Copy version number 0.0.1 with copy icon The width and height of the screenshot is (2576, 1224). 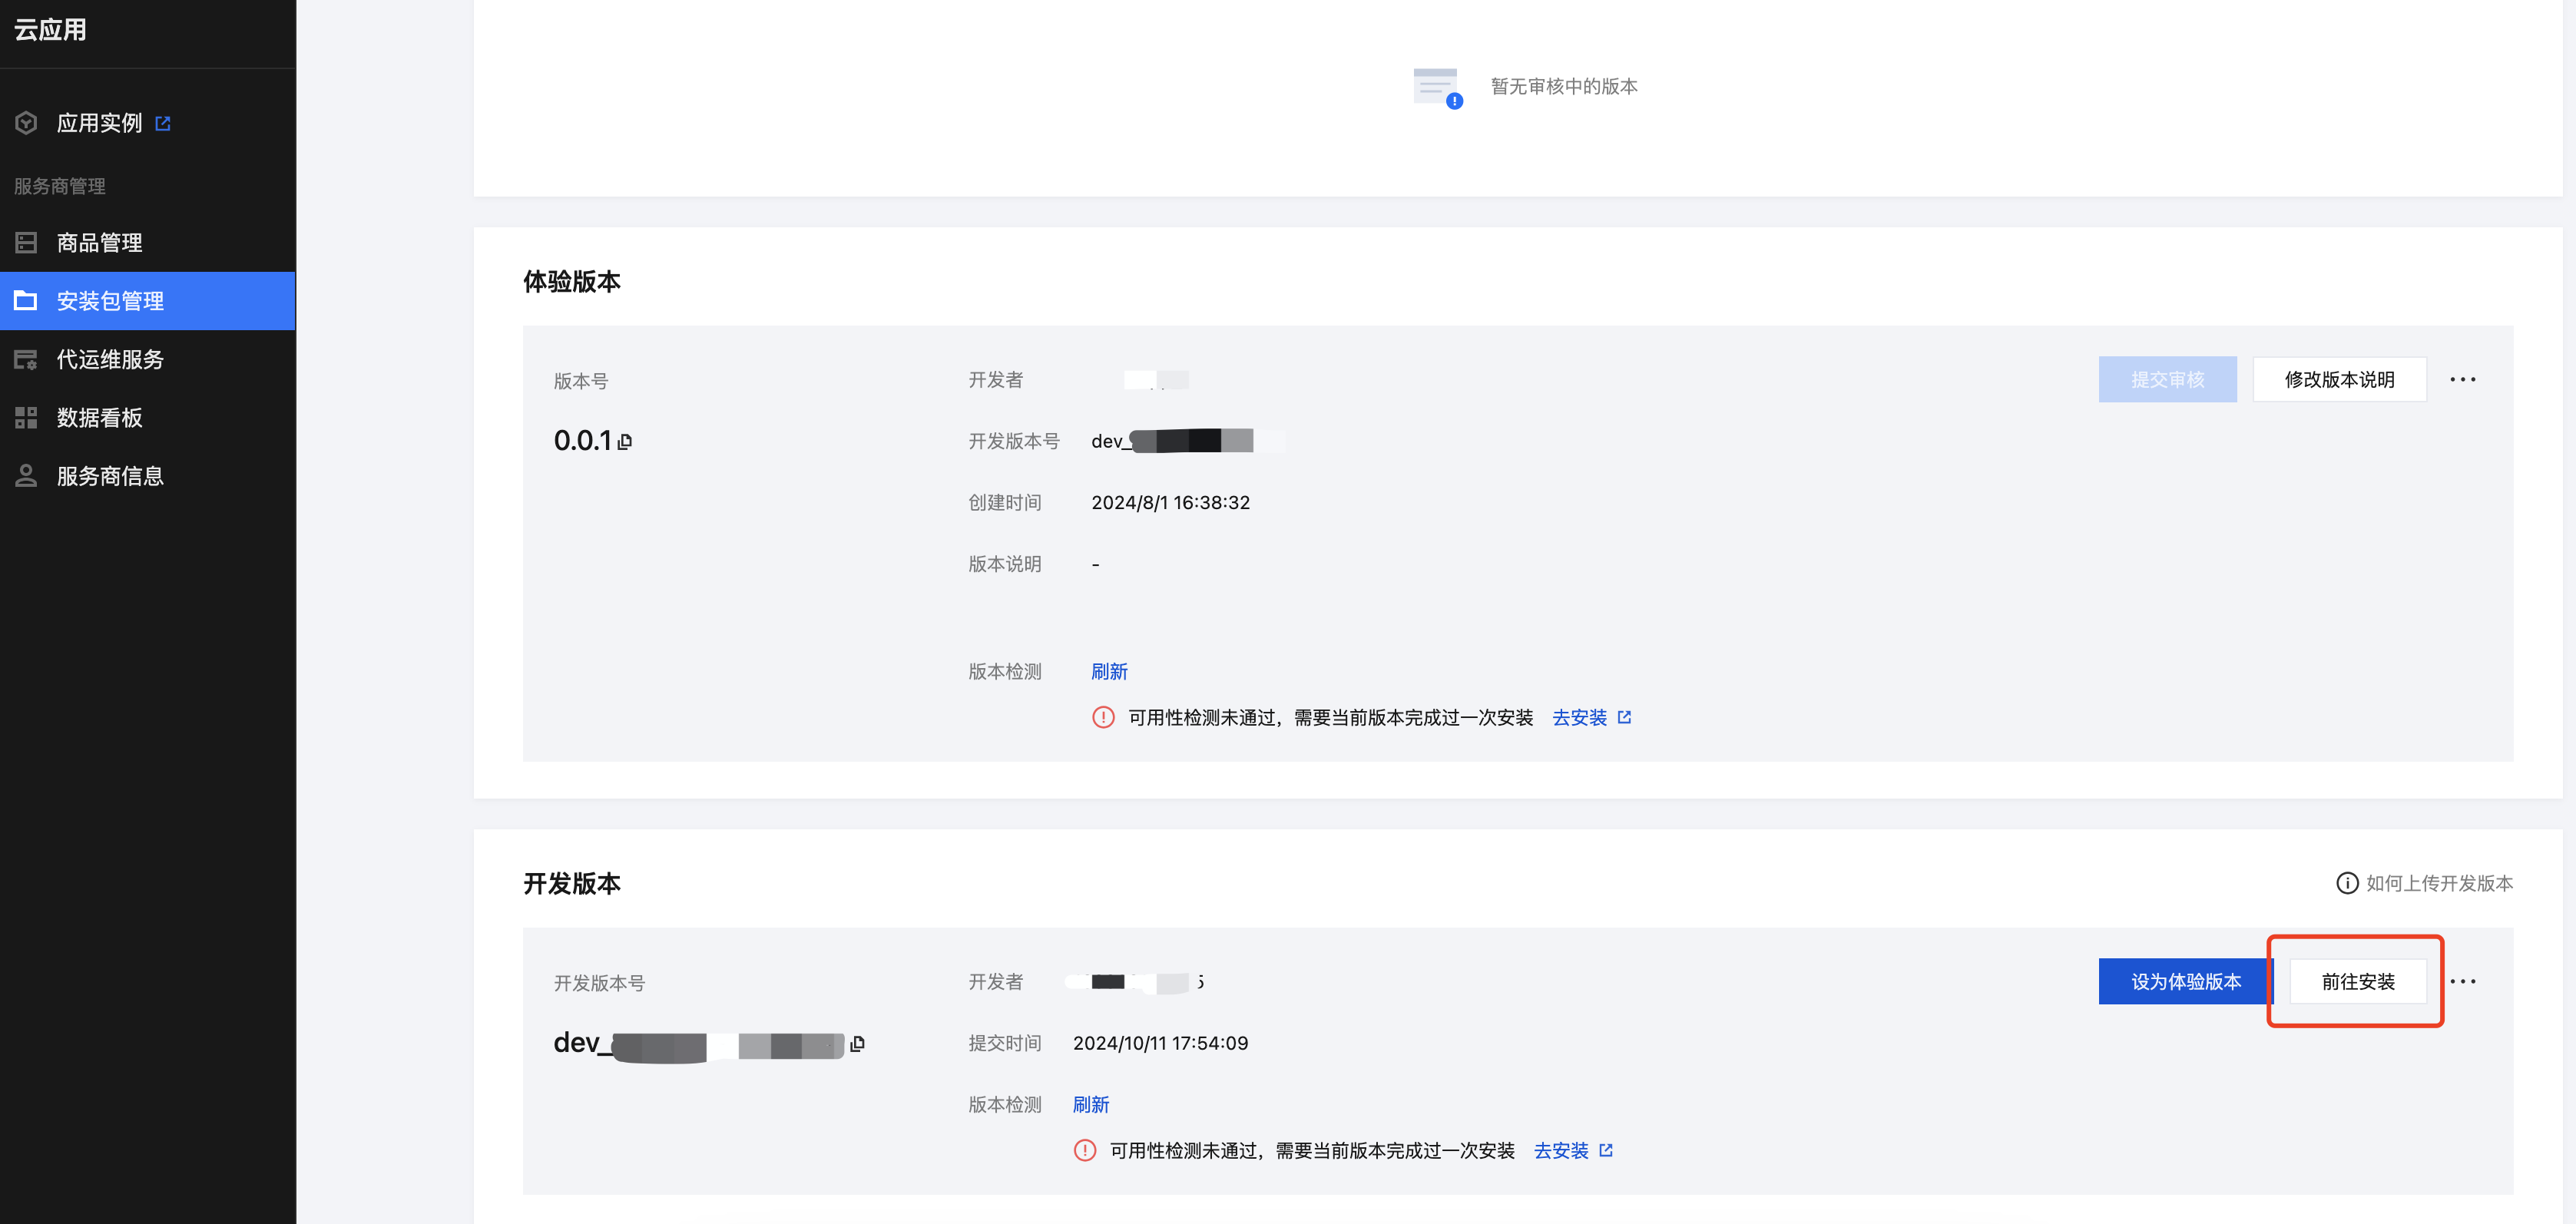coord(625,442)
